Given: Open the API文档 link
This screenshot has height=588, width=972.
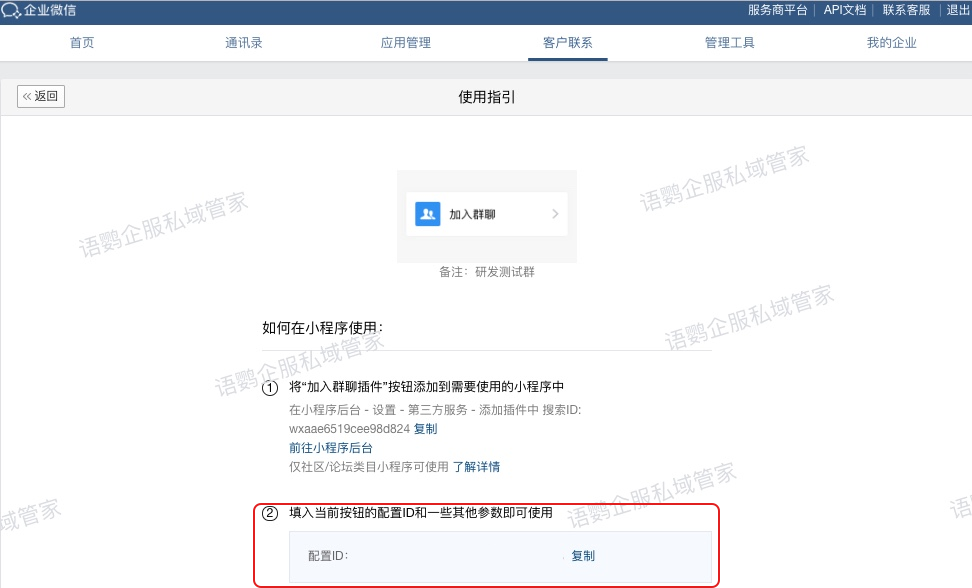Looking at the screenshot, I should [x=845, y=10].
